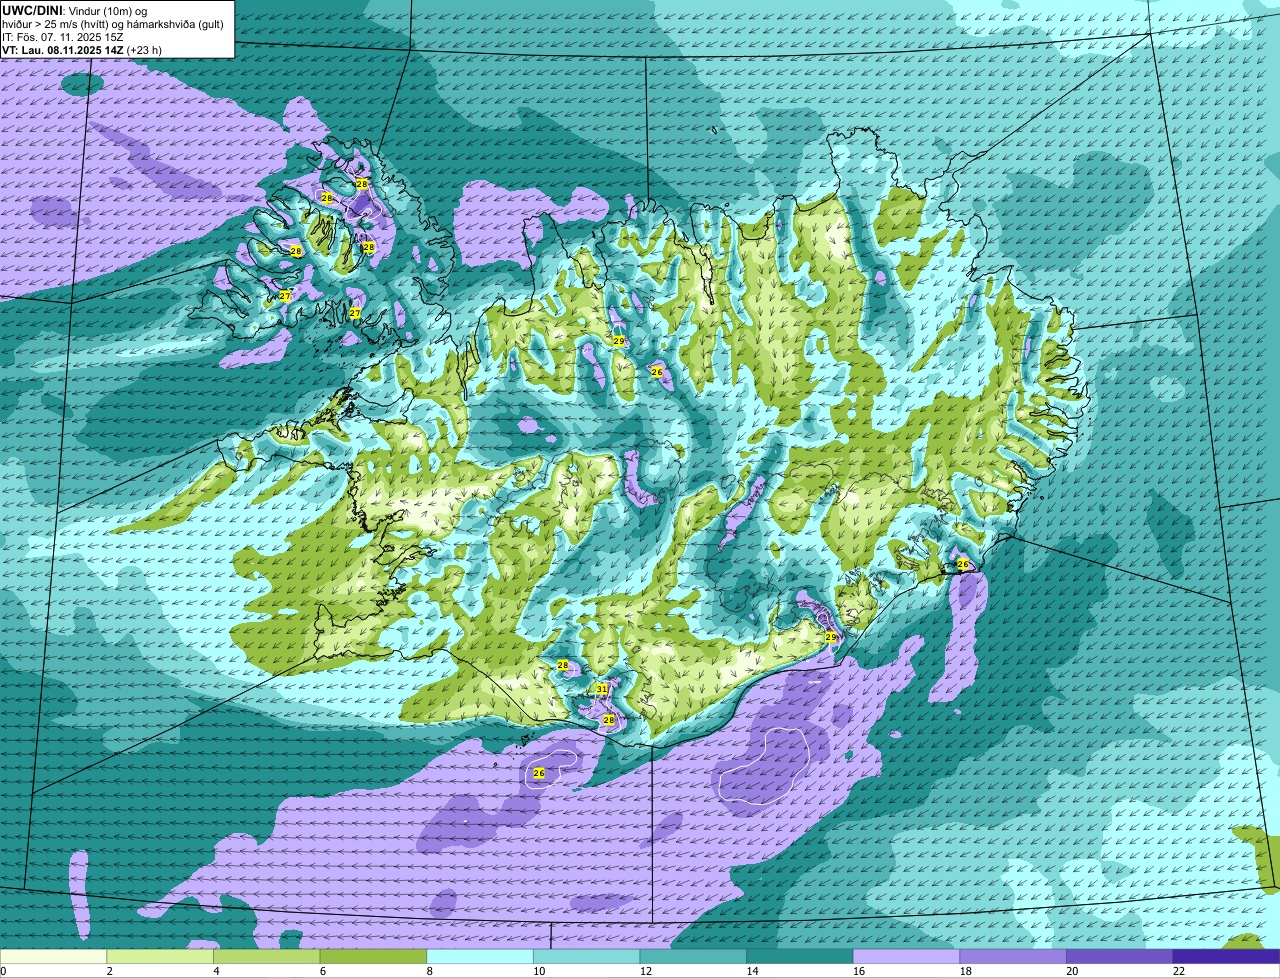Click the color scale tick label '16'
This screenshot has width=1280, height=978.
click(858, 971)
